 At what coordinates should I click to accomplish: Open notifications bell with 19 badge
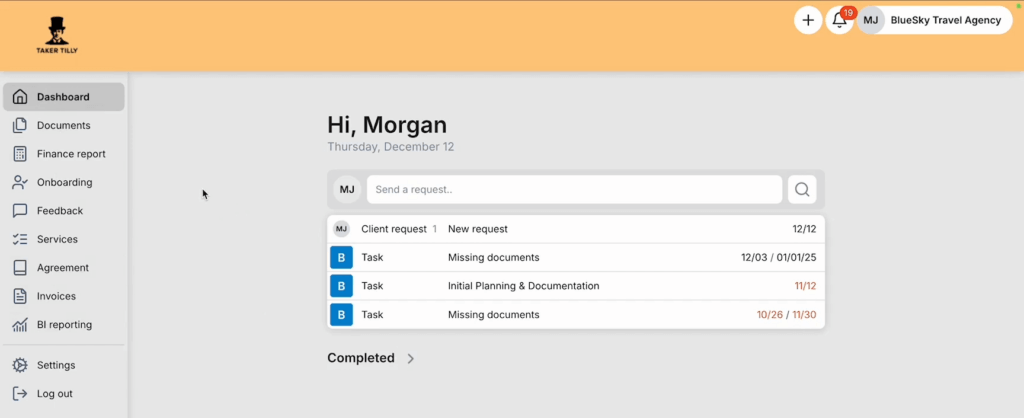[x=840, y=20]
